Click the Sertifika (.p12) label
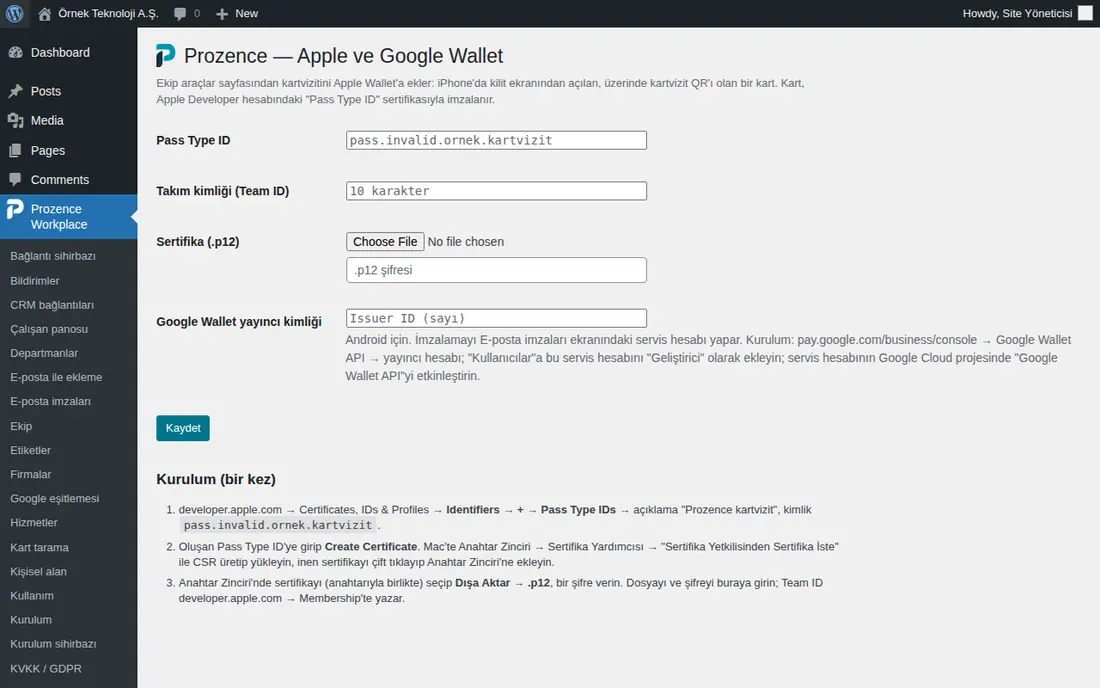 pyautogui.click(x=198, y=241)
